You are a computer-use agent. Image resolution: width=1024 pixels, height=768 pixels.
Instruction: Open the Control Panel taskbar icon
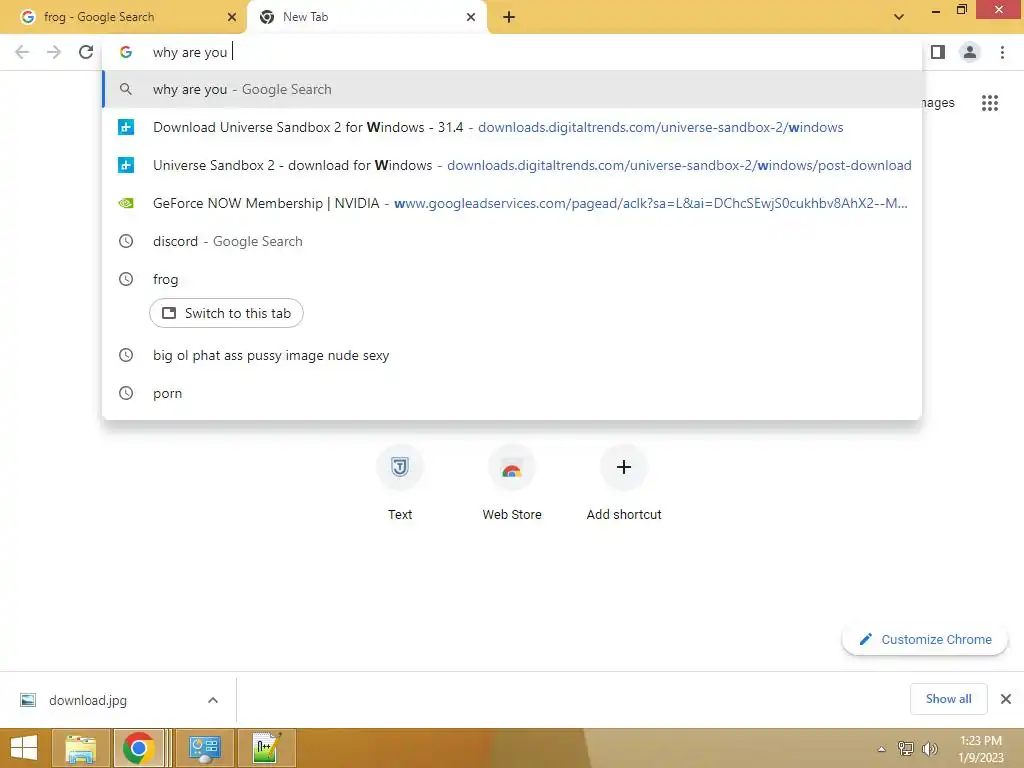(x=205, y=748)
